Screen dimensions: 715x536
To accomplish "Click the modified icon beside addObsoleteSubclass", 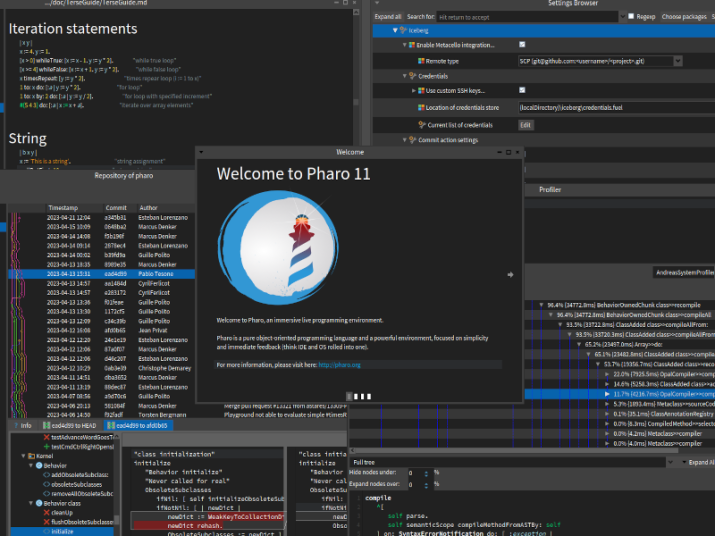I will (47, 475).
